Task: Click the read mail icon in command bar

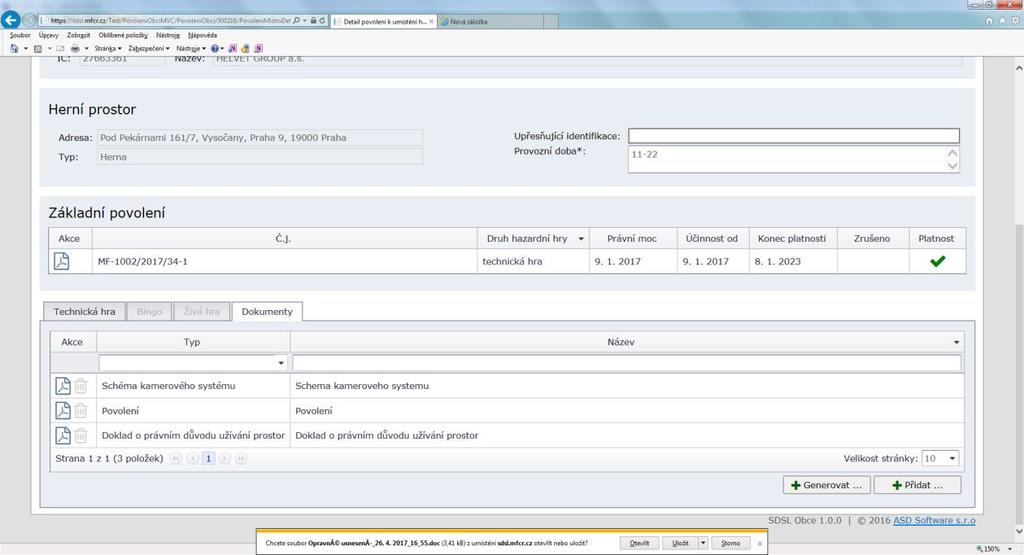Action: [59, 48]
